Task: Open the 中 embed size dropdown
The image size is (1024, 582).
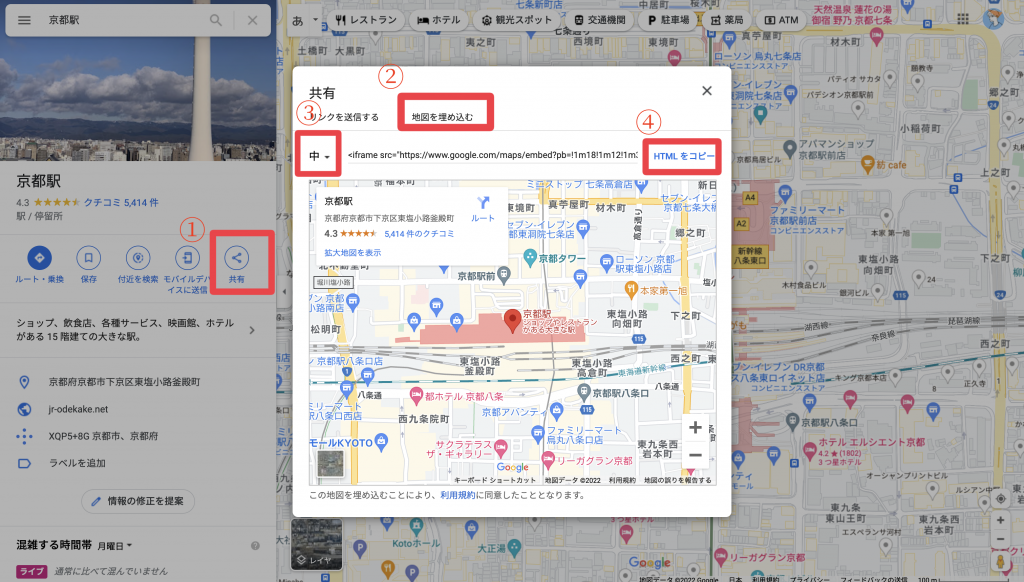Action: pyautogui.click(x=320, y=156)
